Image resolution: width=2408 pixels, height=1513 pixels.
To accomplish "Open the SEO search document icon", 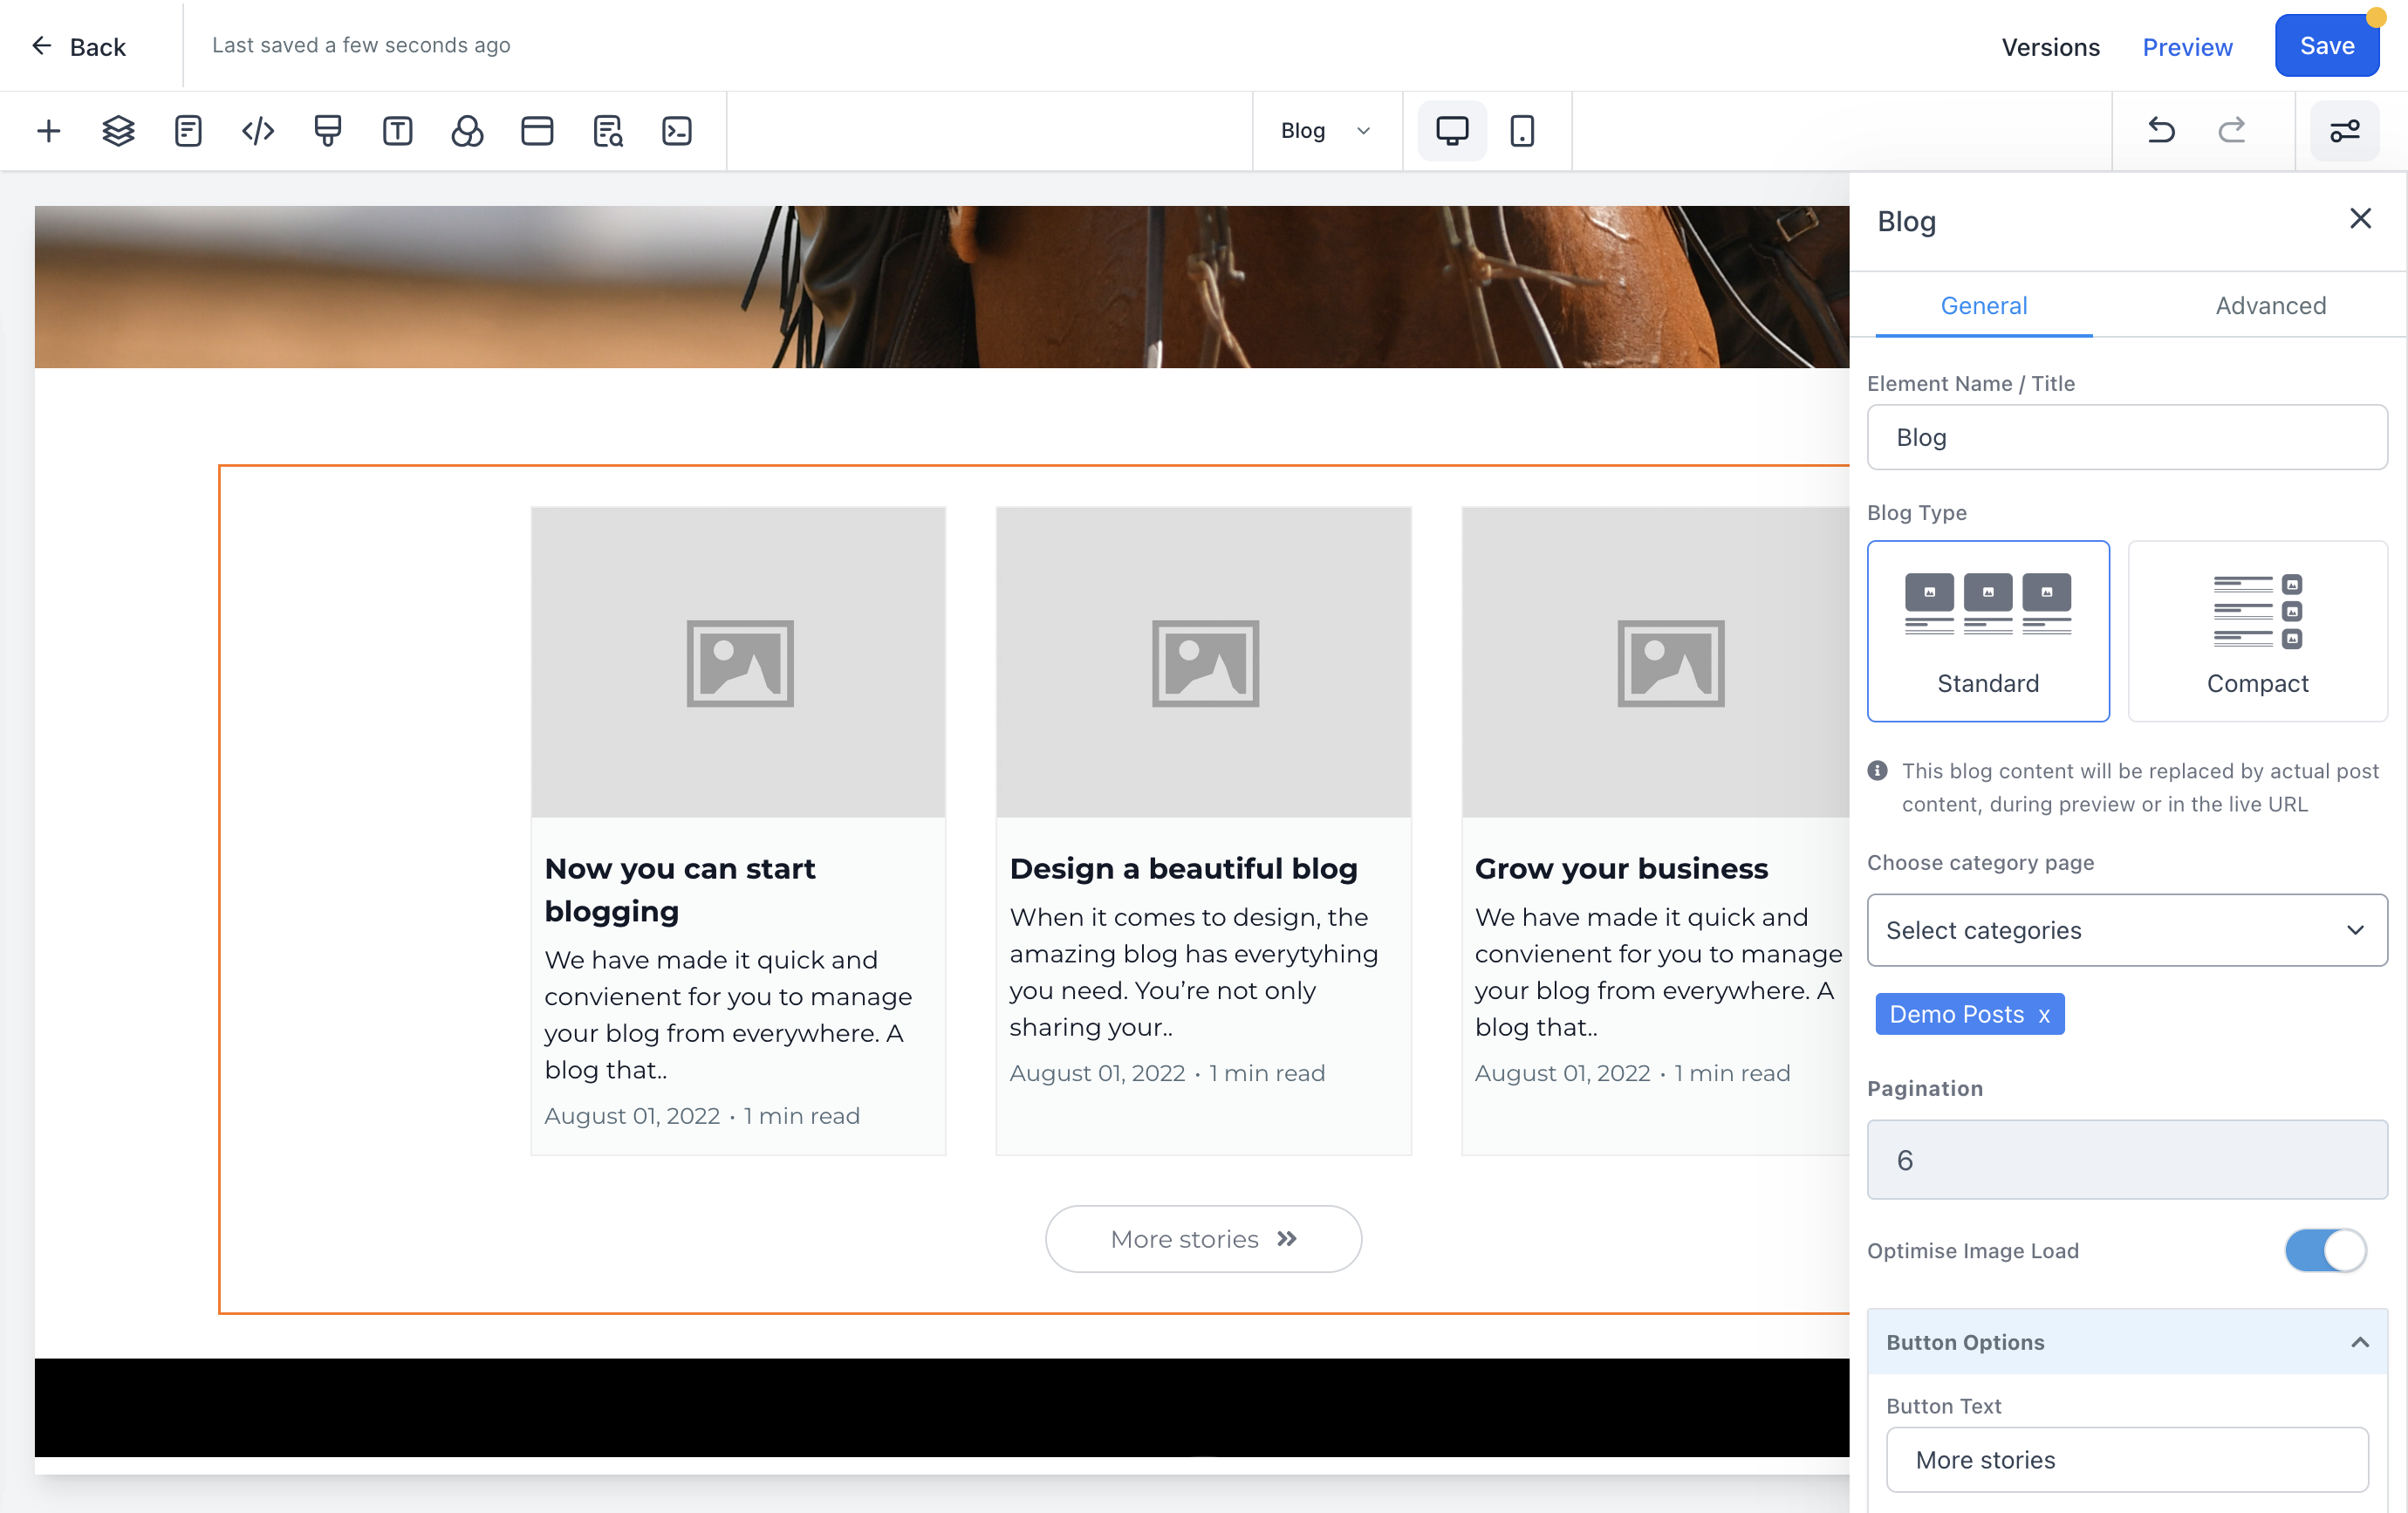I will coord(607,131).
